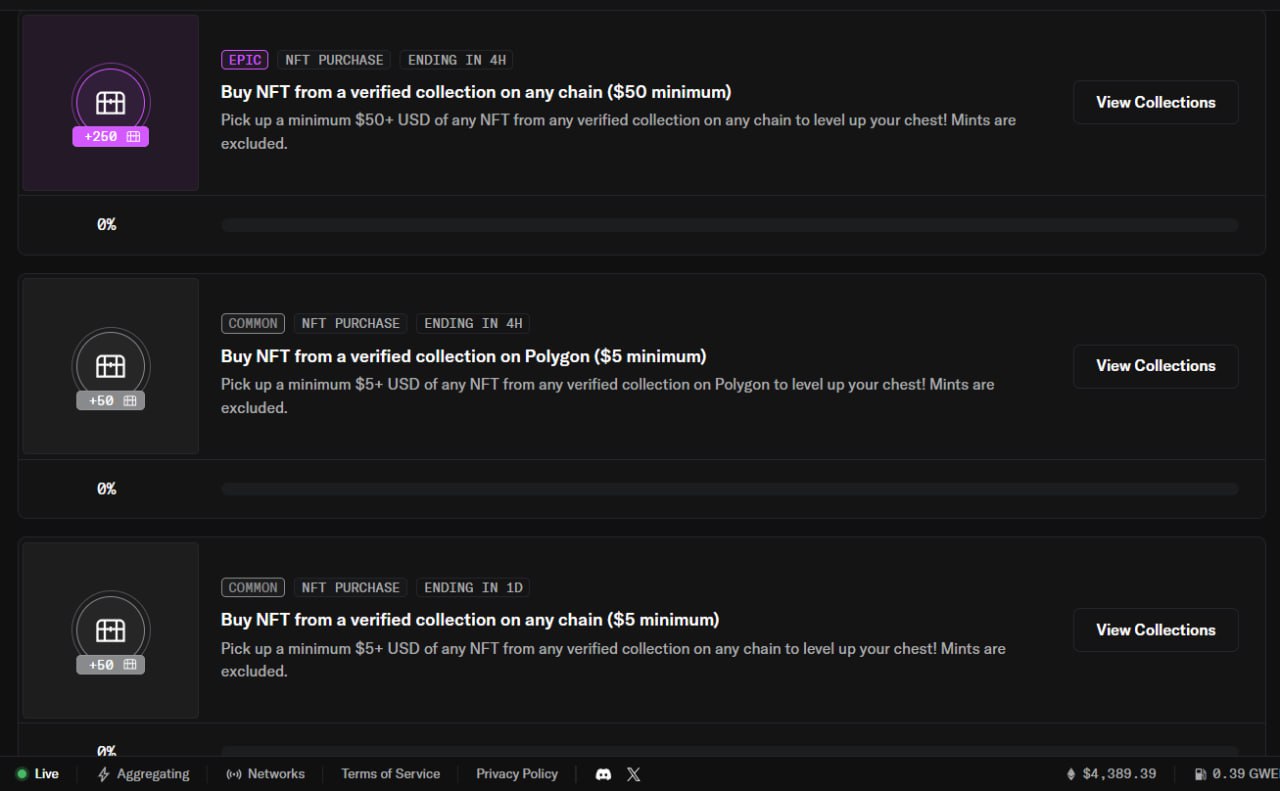View Collections for the Polygon quest
The height and width of the screenshot is (791, 1280).
pyautogui.click(x=1155, y=366)
